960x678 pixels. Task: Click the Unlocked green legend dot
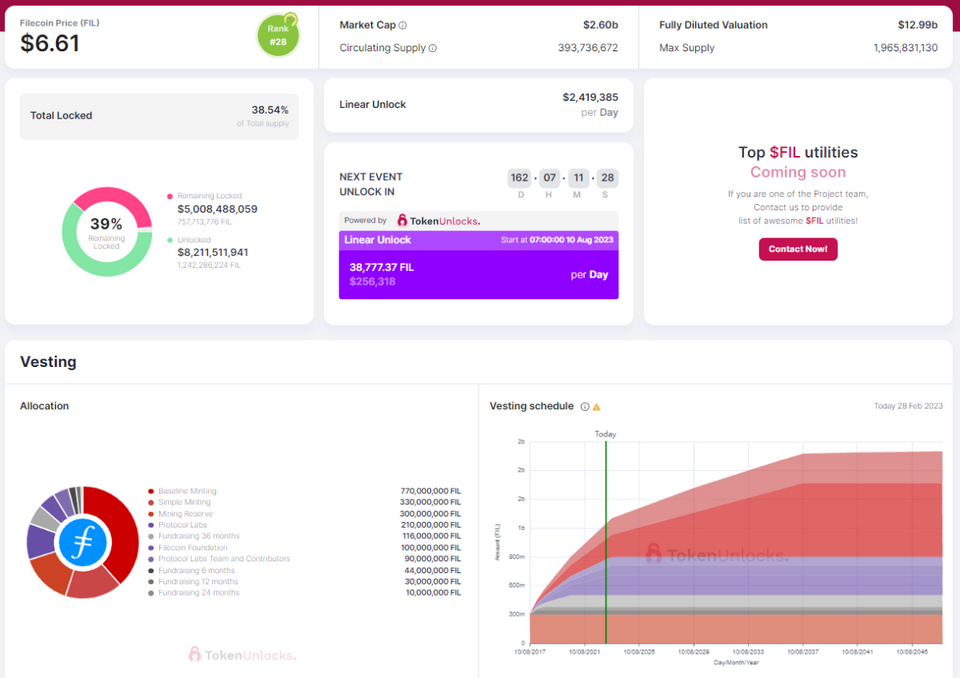pos(170,240)
